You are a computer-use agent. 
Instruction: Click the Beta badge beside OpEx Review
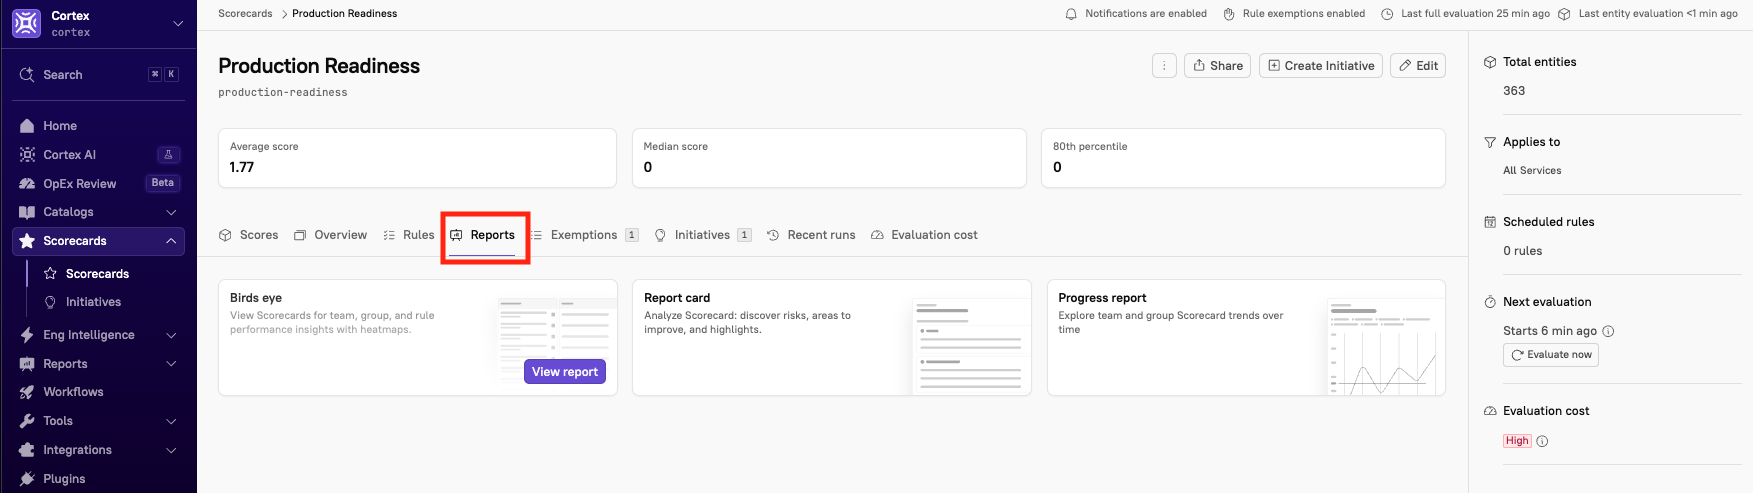point(163,183)
